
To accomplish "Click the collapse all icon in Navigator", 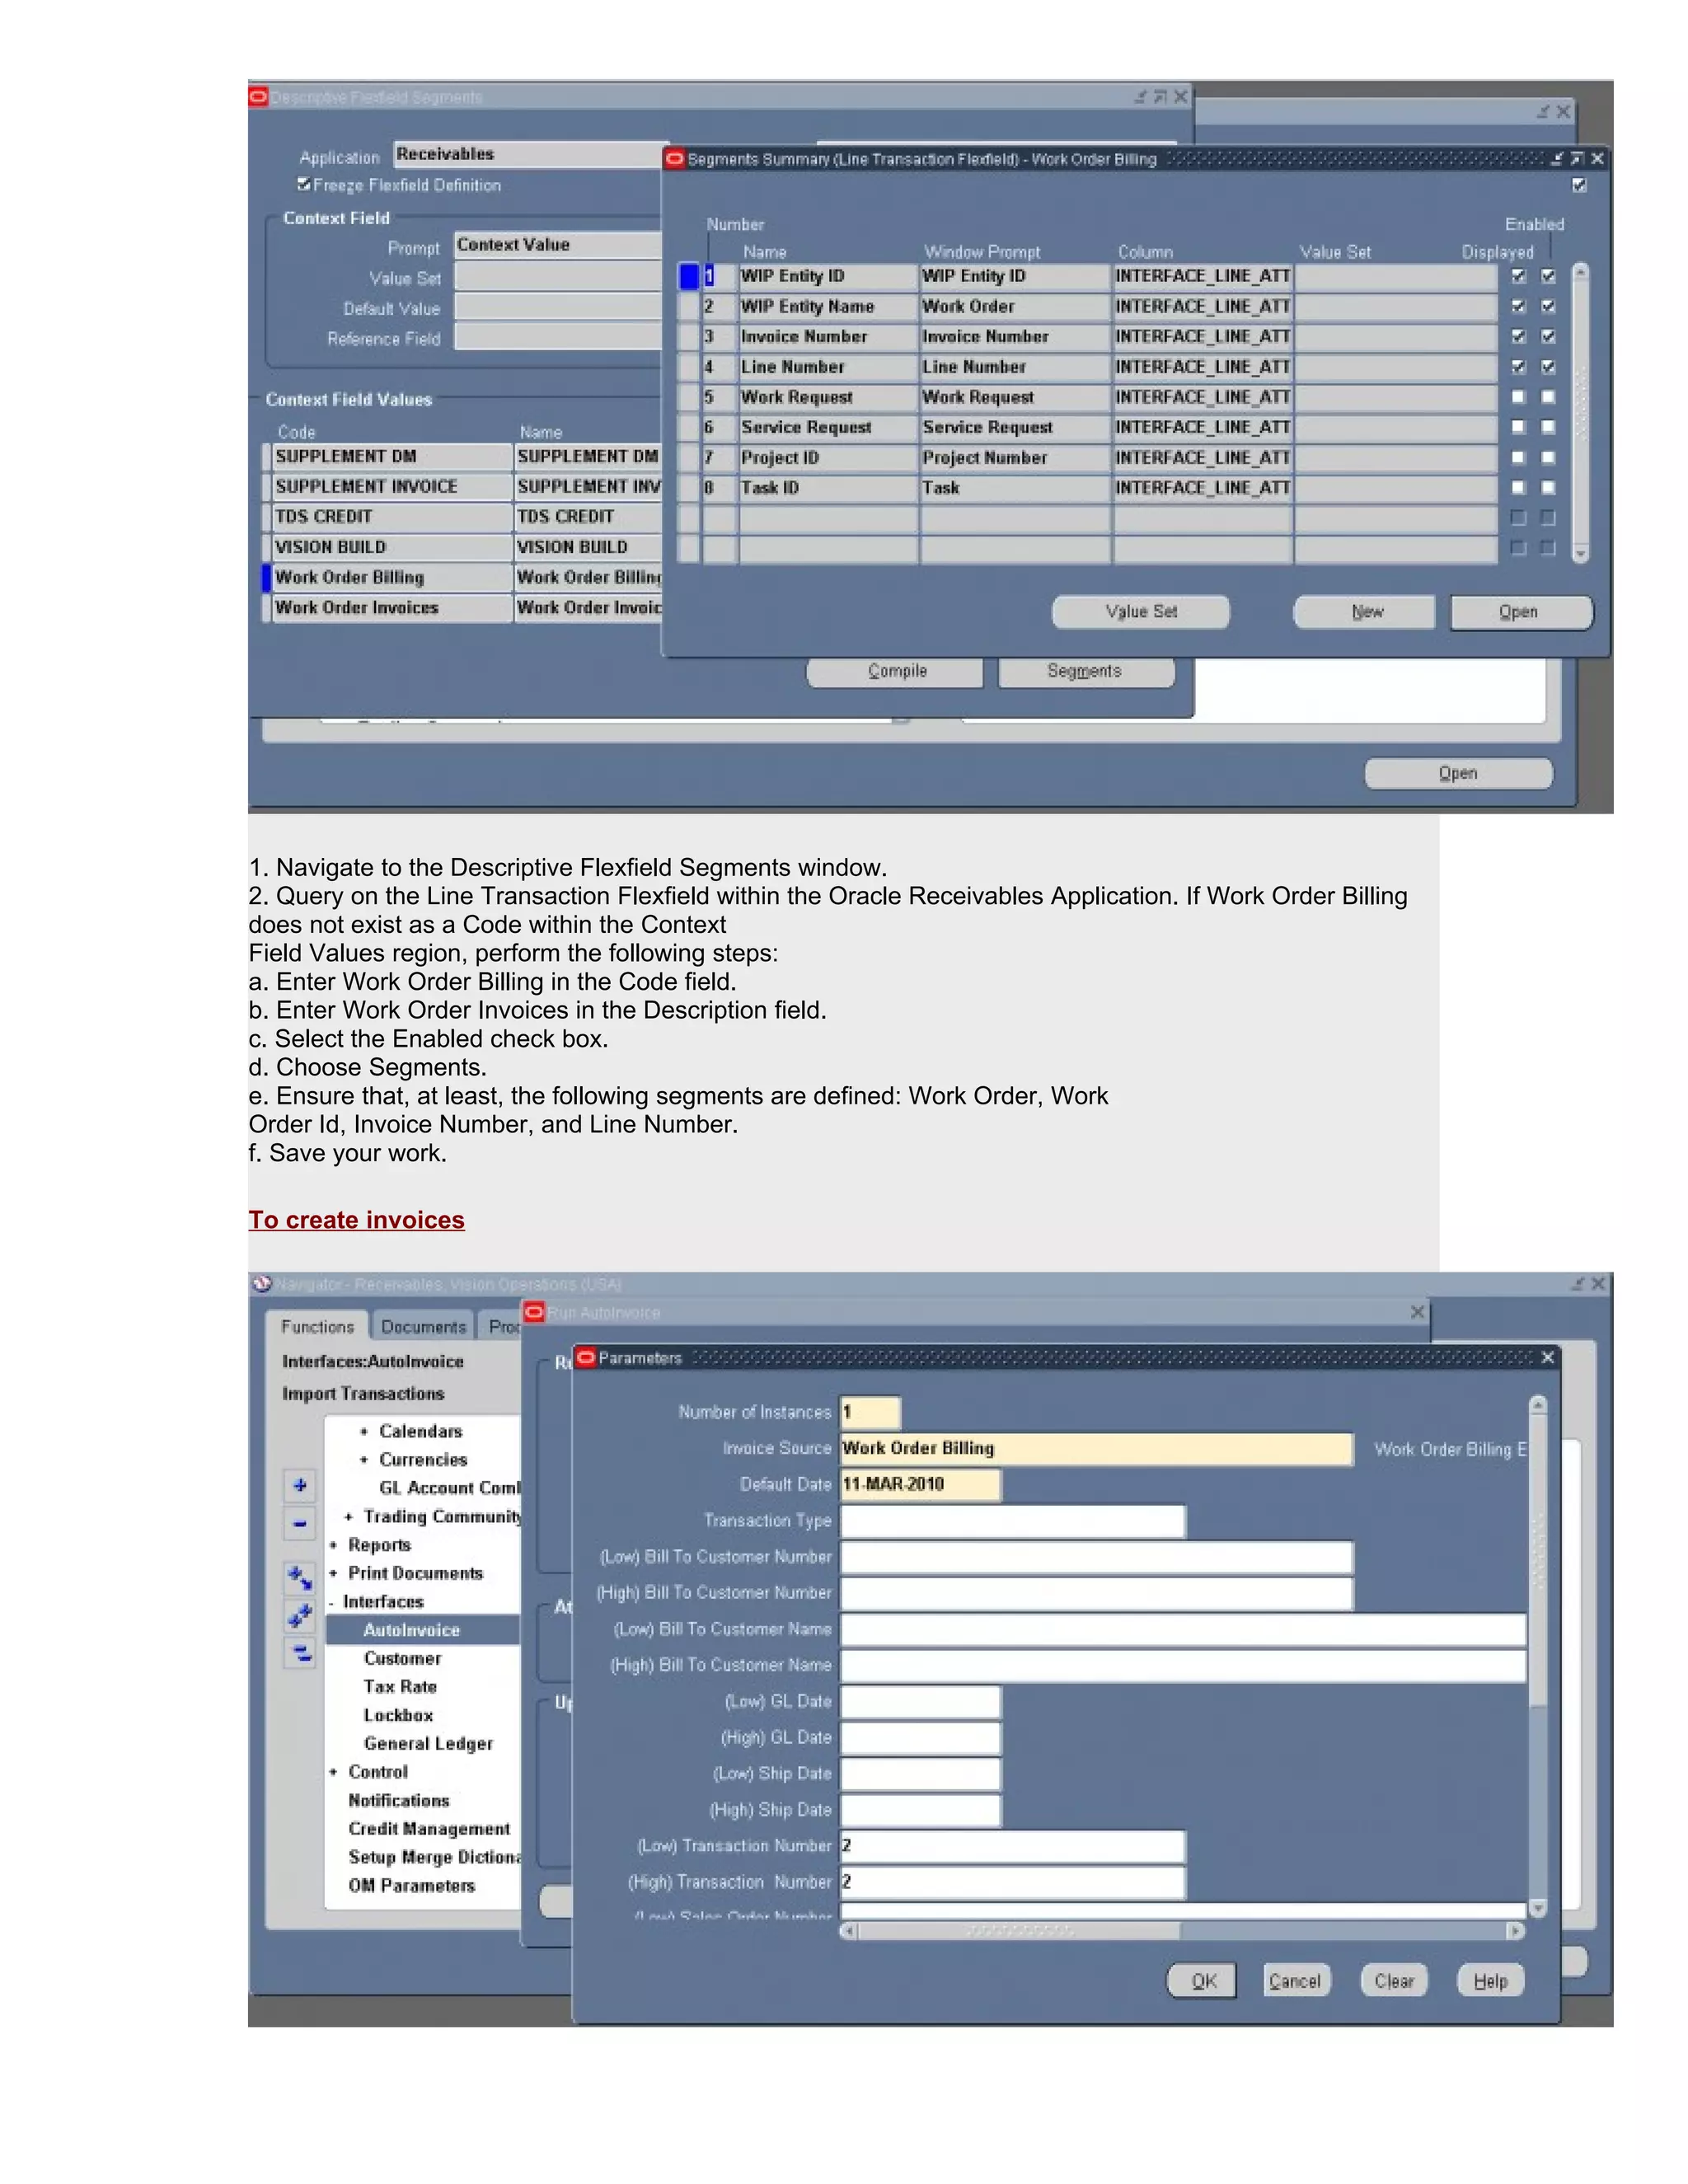I will (299, 1654).
